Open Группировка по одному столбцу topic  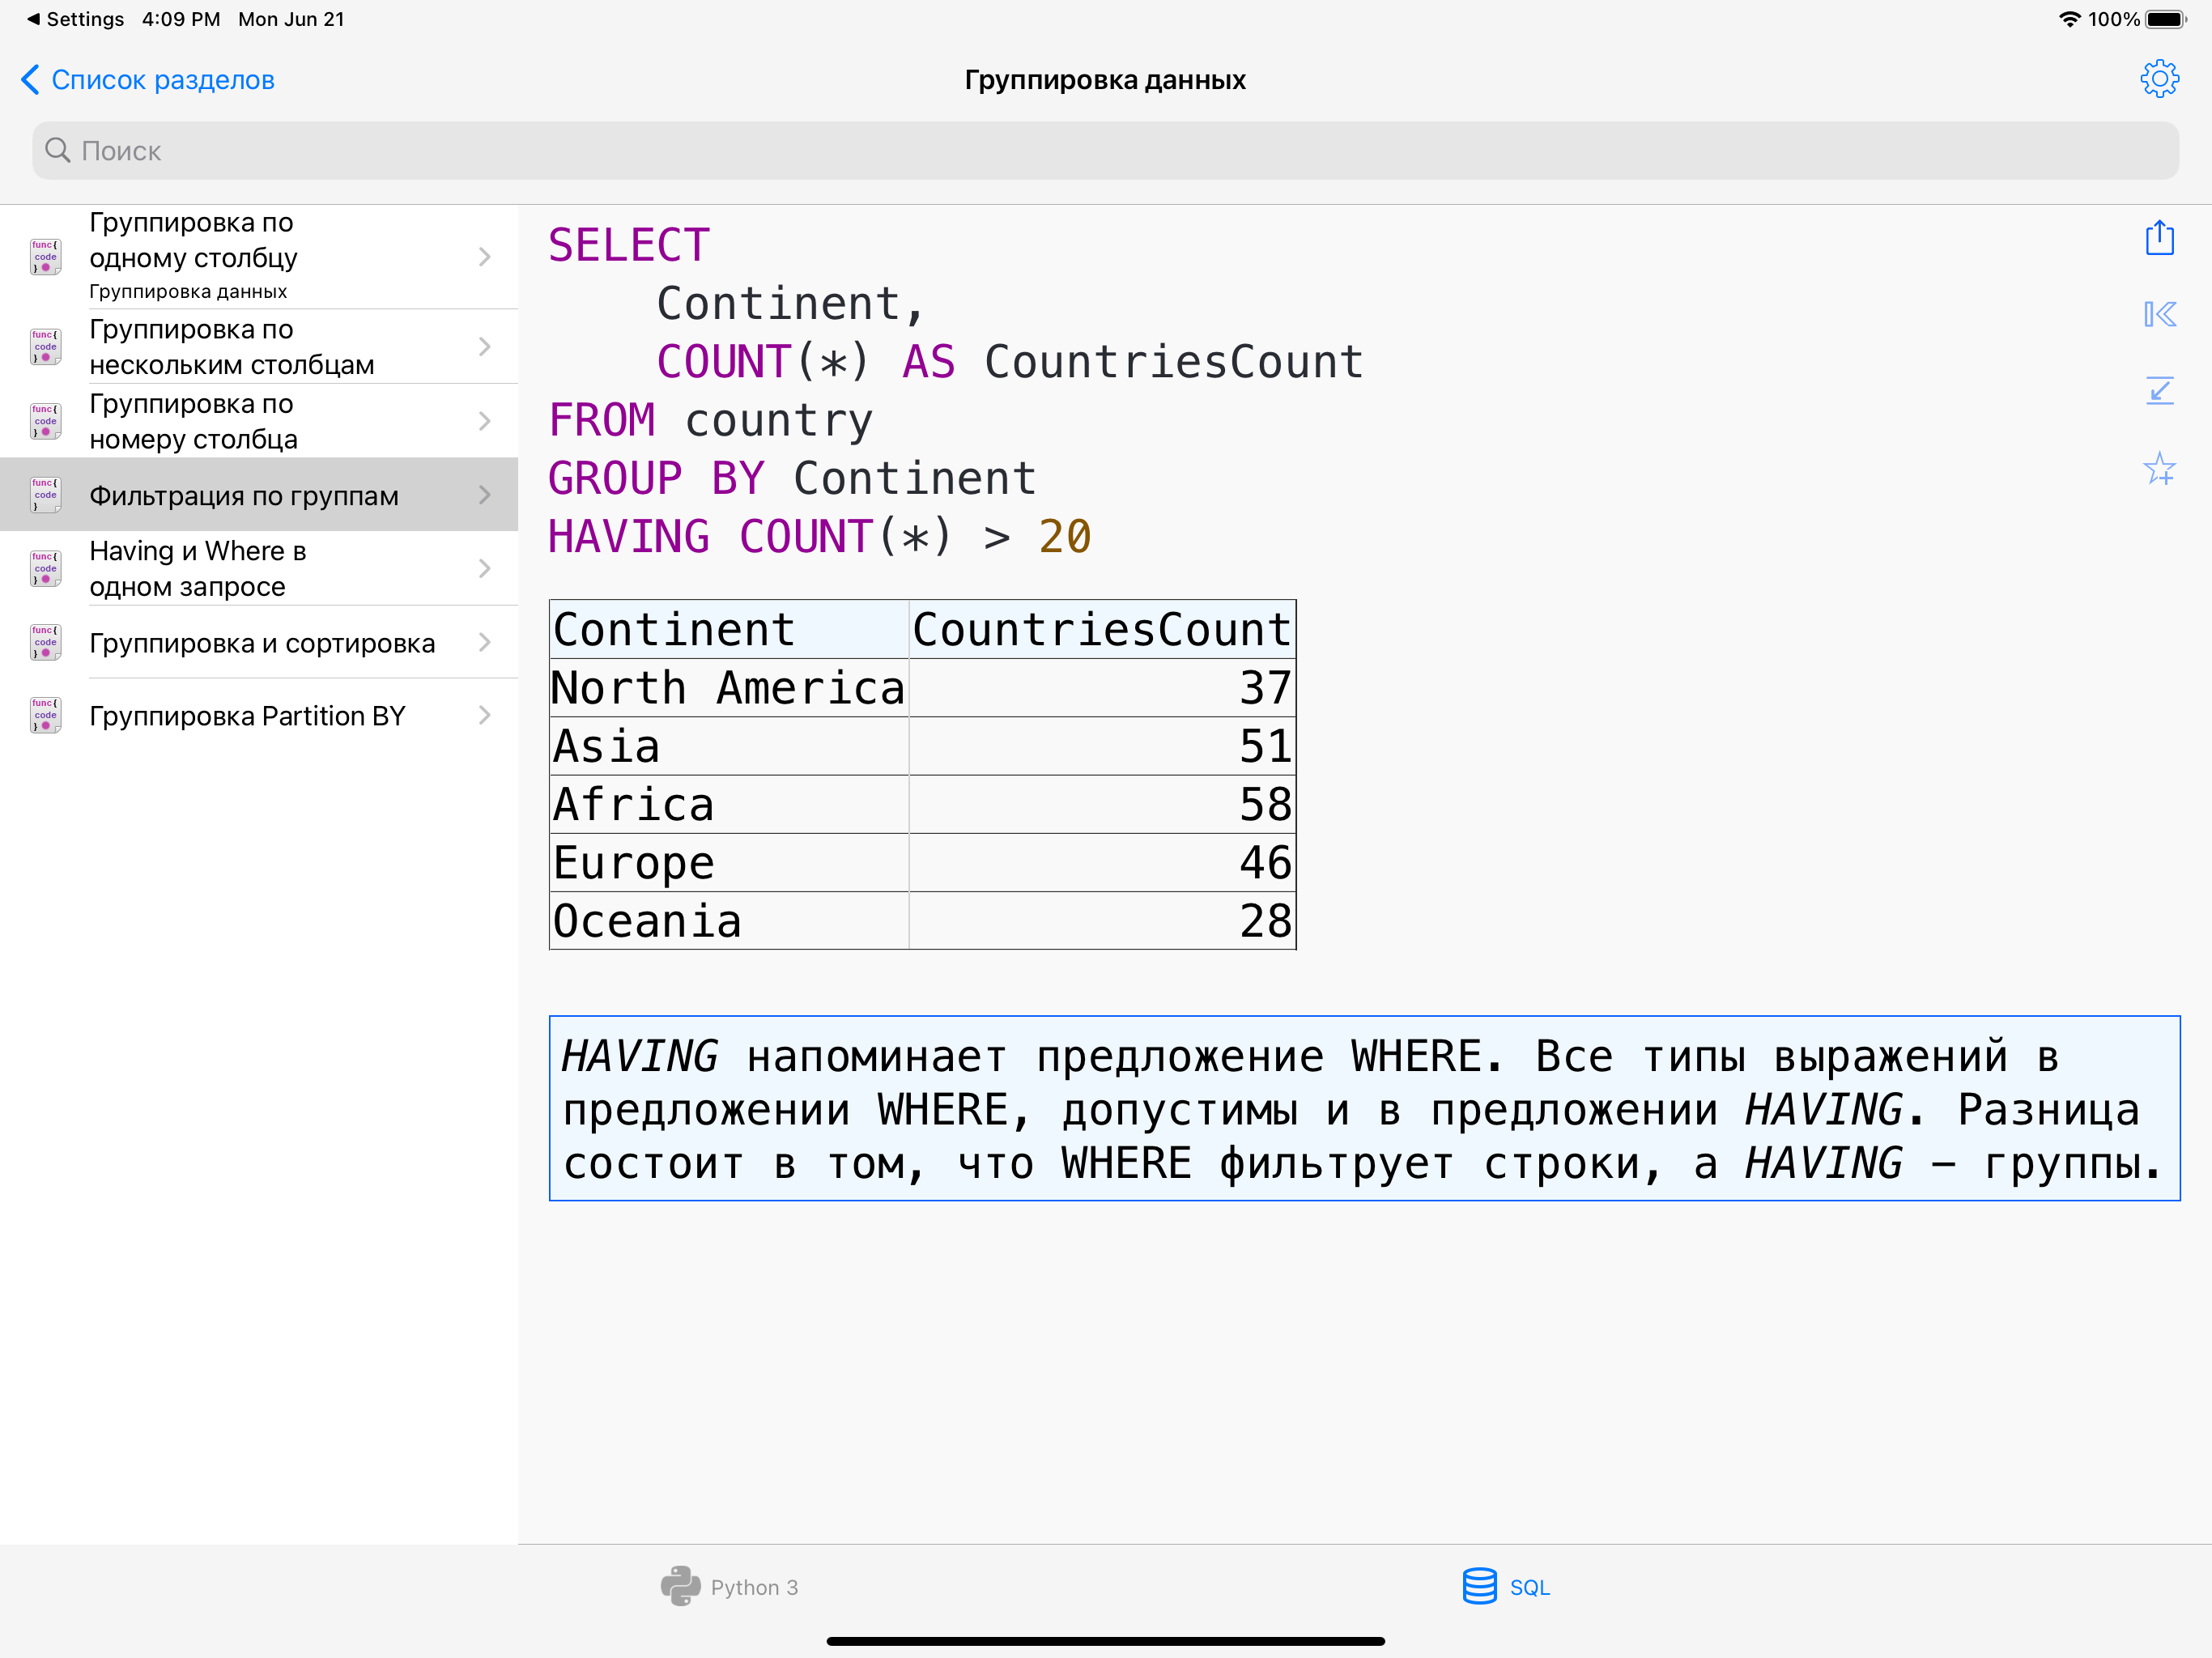tap(259, 257)
